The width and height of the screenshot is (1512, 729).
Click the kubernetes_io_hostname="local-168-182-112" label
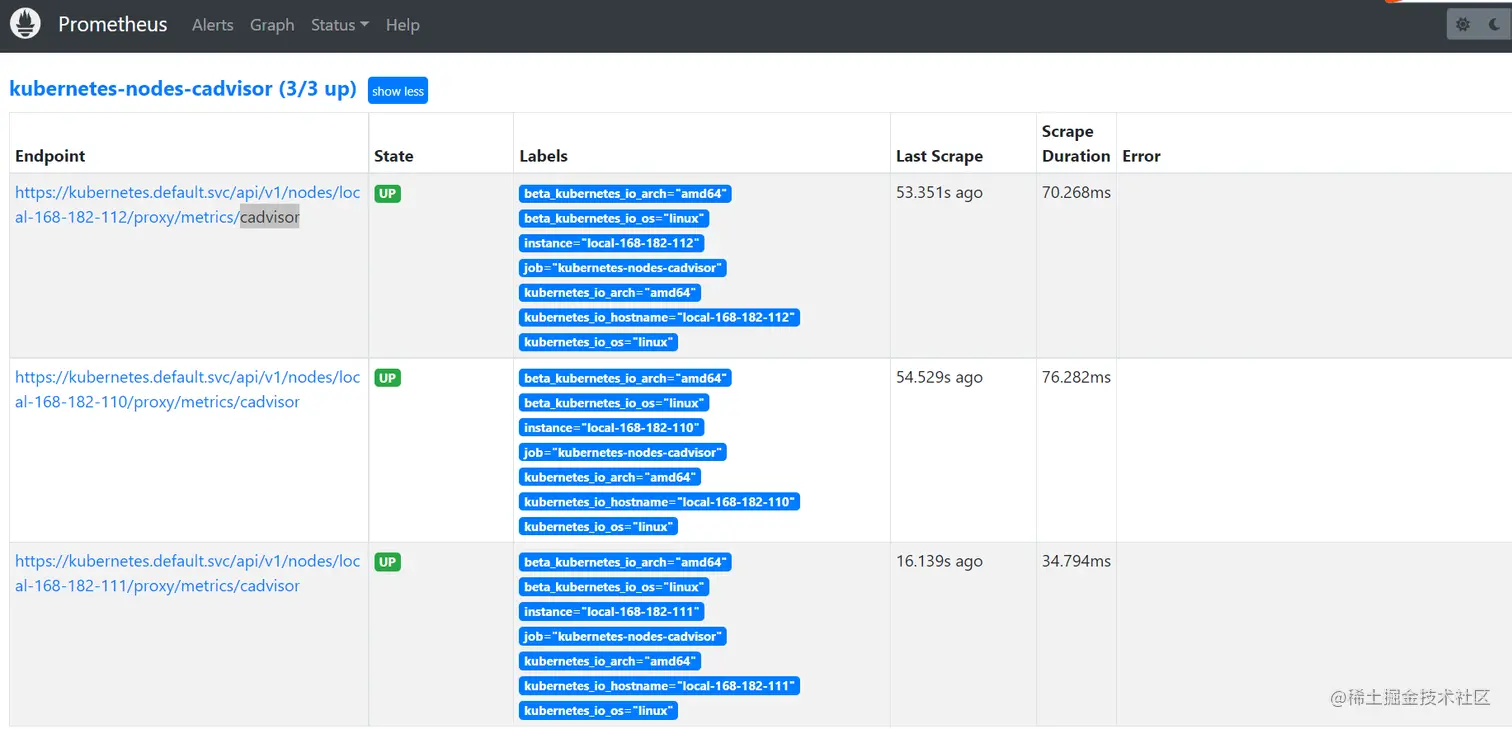point(659,317)
